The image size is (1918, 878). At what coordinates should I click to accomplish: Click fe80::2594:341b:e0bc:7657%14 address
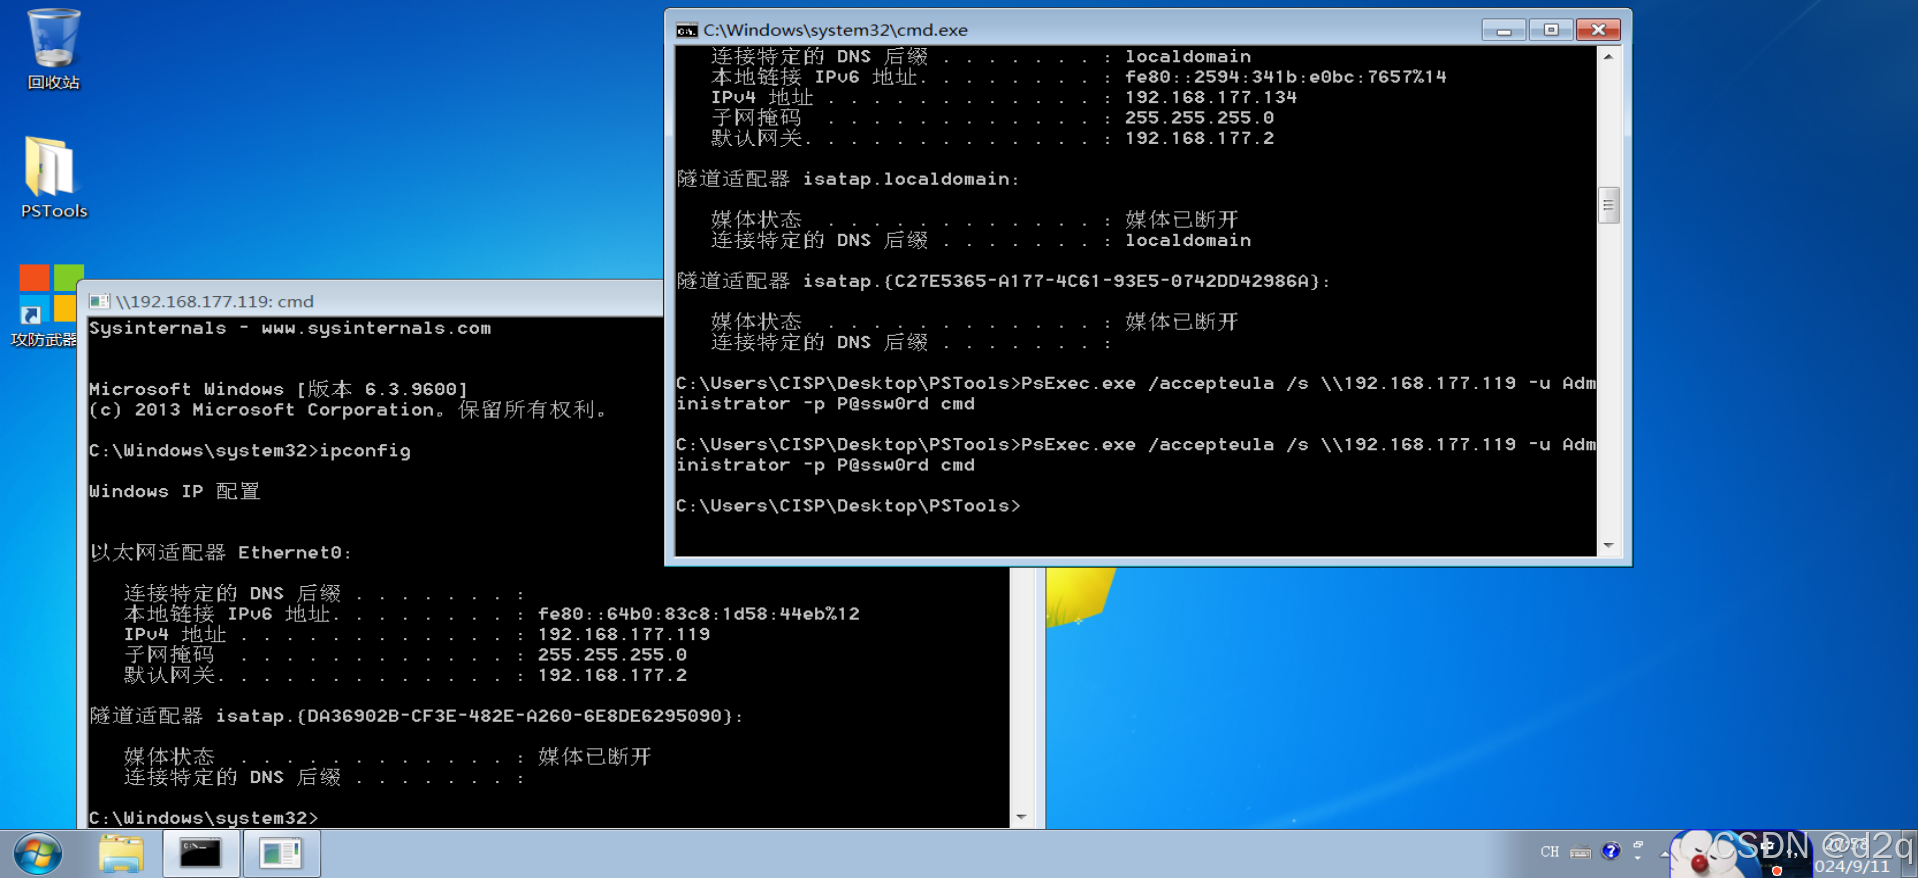pyautogui.click(x=1285, y=77)
